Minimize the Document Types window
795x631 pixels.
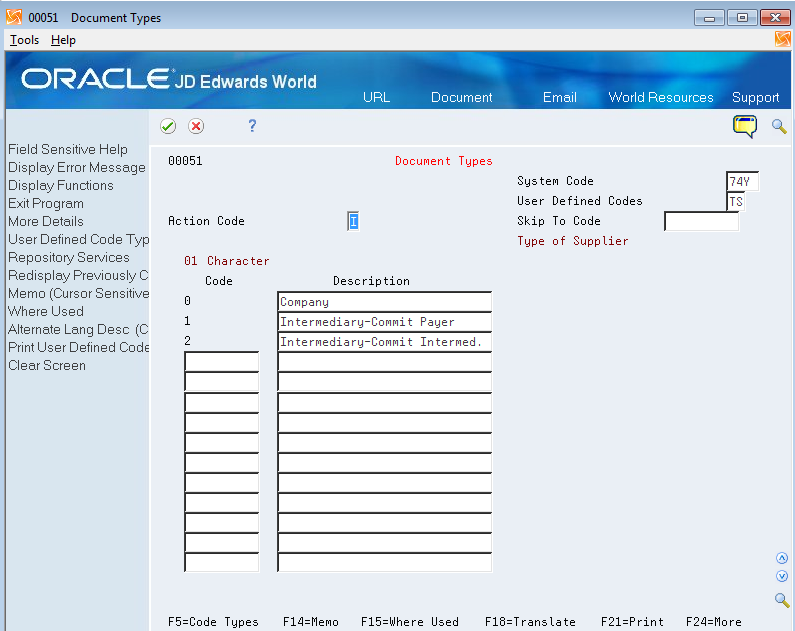pyautogui.click(x=709, y=18)
